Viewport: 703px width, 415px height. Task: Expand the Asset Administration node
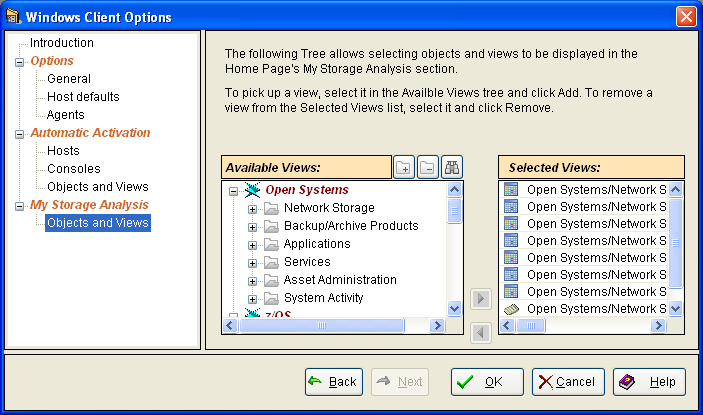(252, 281)
